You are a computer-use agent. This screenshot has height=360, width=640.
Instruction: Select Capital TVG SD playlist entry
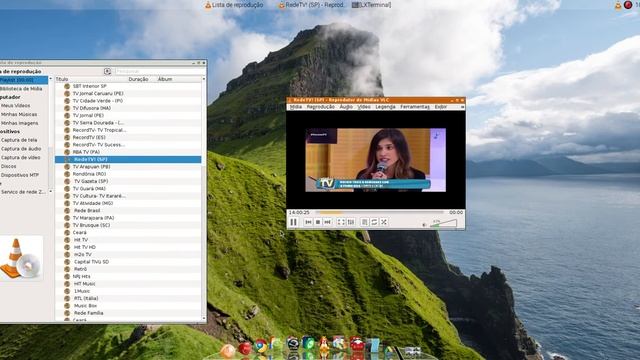point(128,262)
